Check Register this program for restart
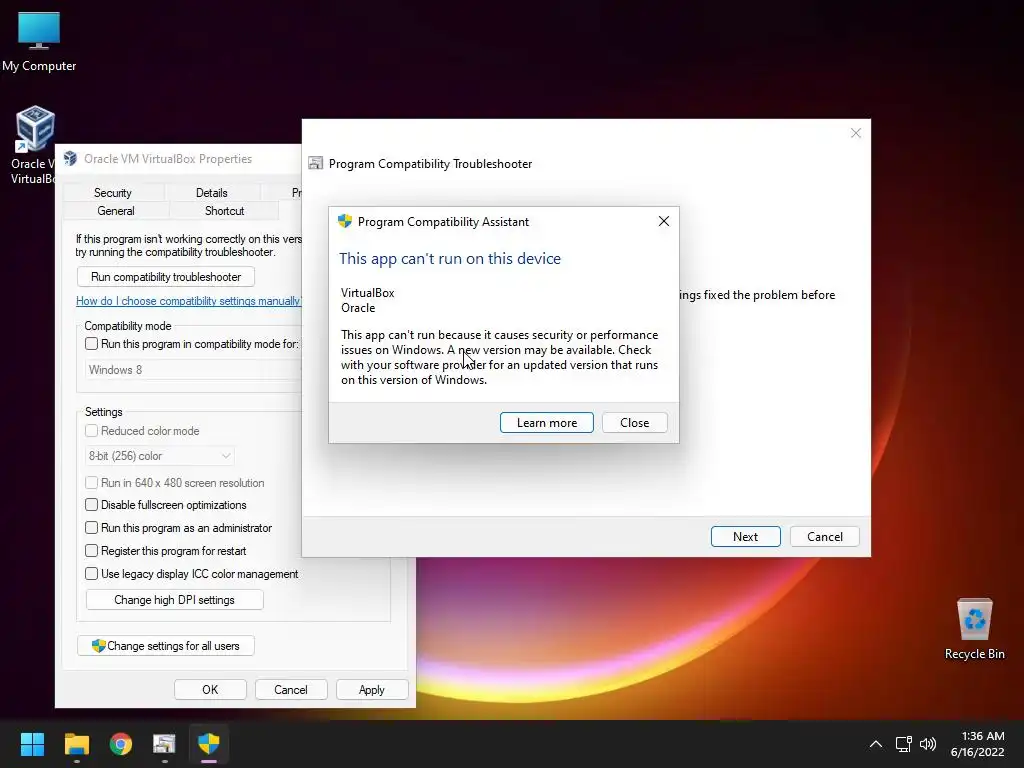 (91, 551)
